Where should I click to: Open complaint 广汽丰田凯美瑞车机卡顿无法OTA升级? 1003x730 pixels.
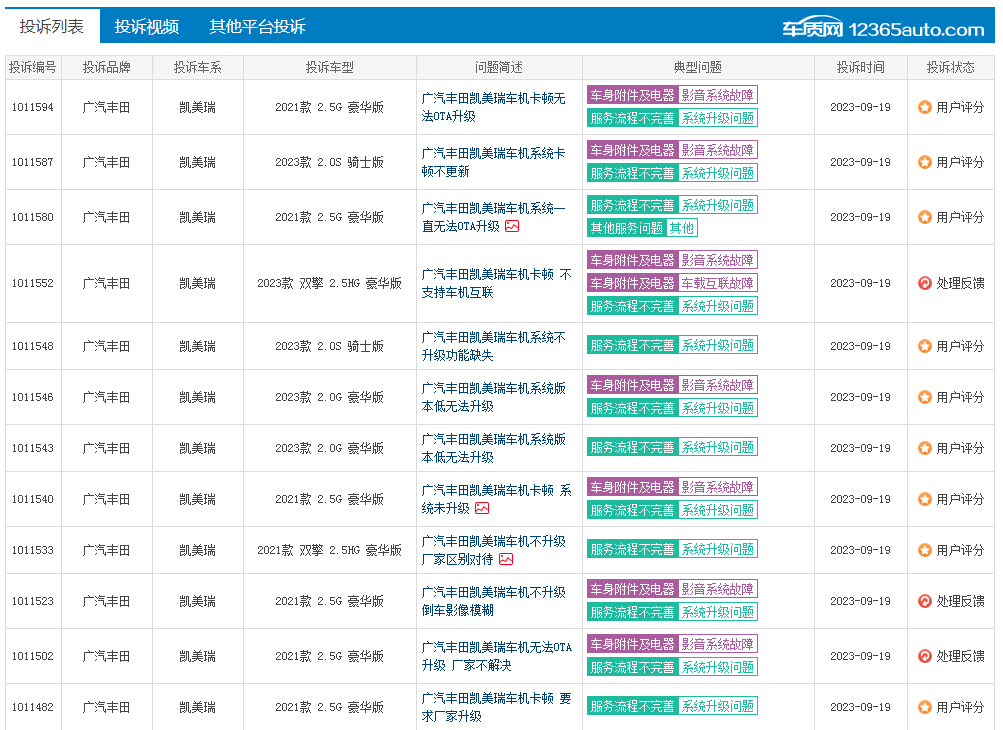click(x=493, y=107)
